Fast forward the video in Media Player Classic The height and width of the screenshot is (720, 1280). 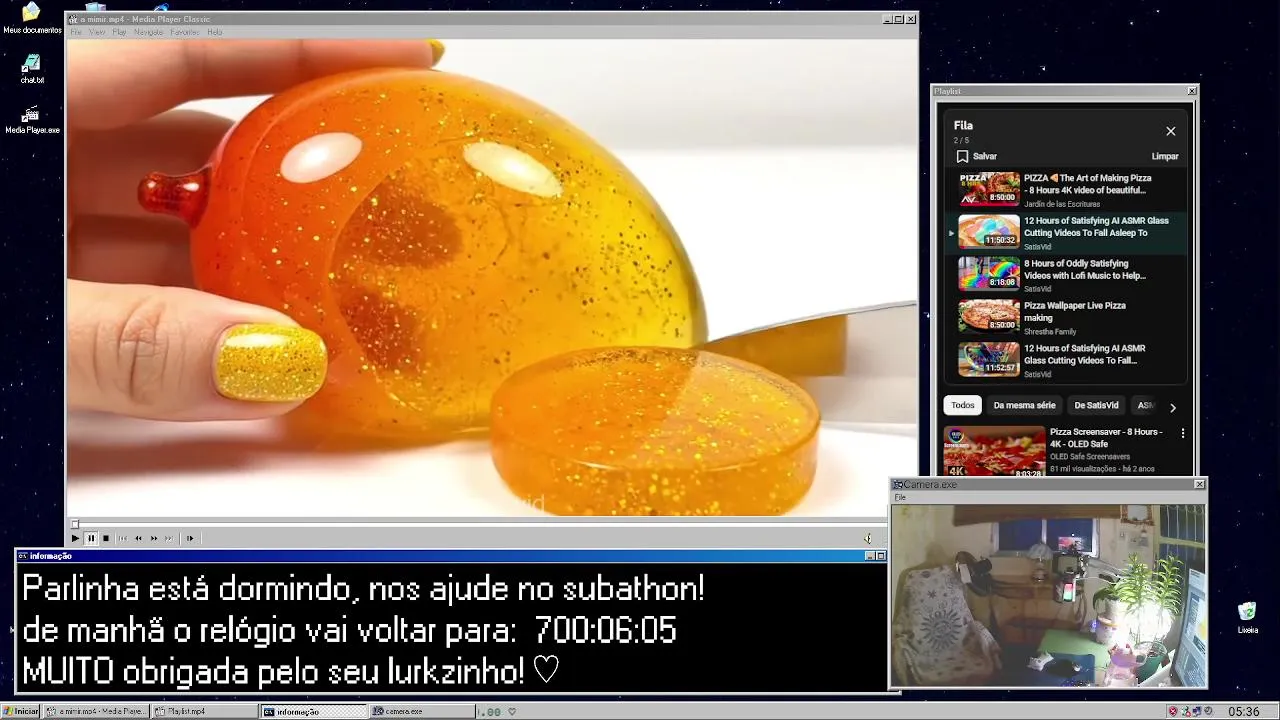coord(154,538)
